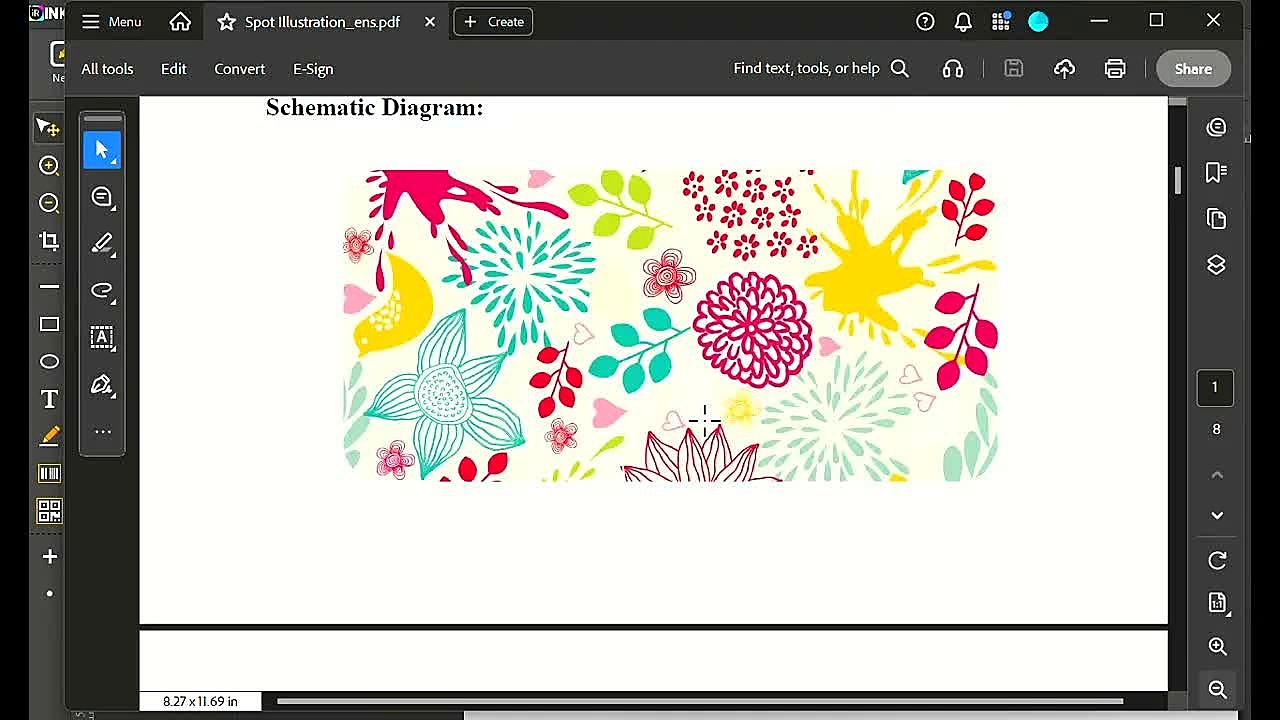Click the Share button
Image resolution: width=1280 pixels, height=720 pixels.
coord(1193,69)
